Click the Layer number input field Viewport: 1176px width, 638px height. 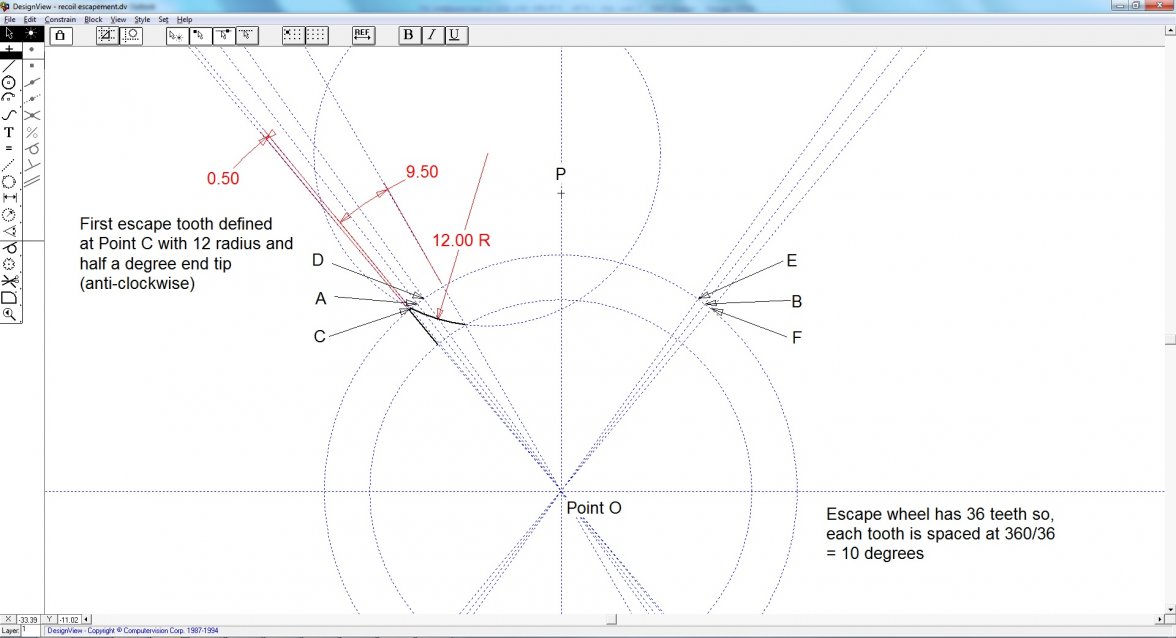32,631
